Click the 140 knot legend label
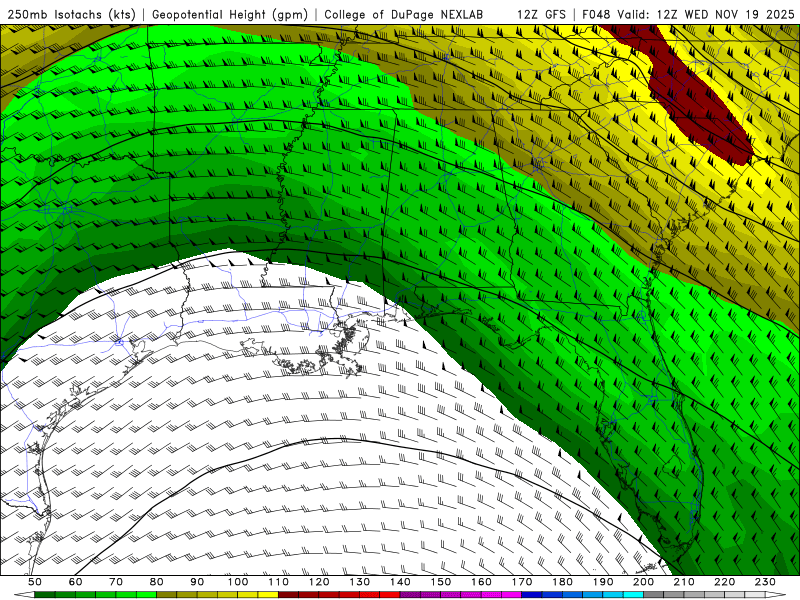This screenshot has height=600, width=800. [400, 582]
